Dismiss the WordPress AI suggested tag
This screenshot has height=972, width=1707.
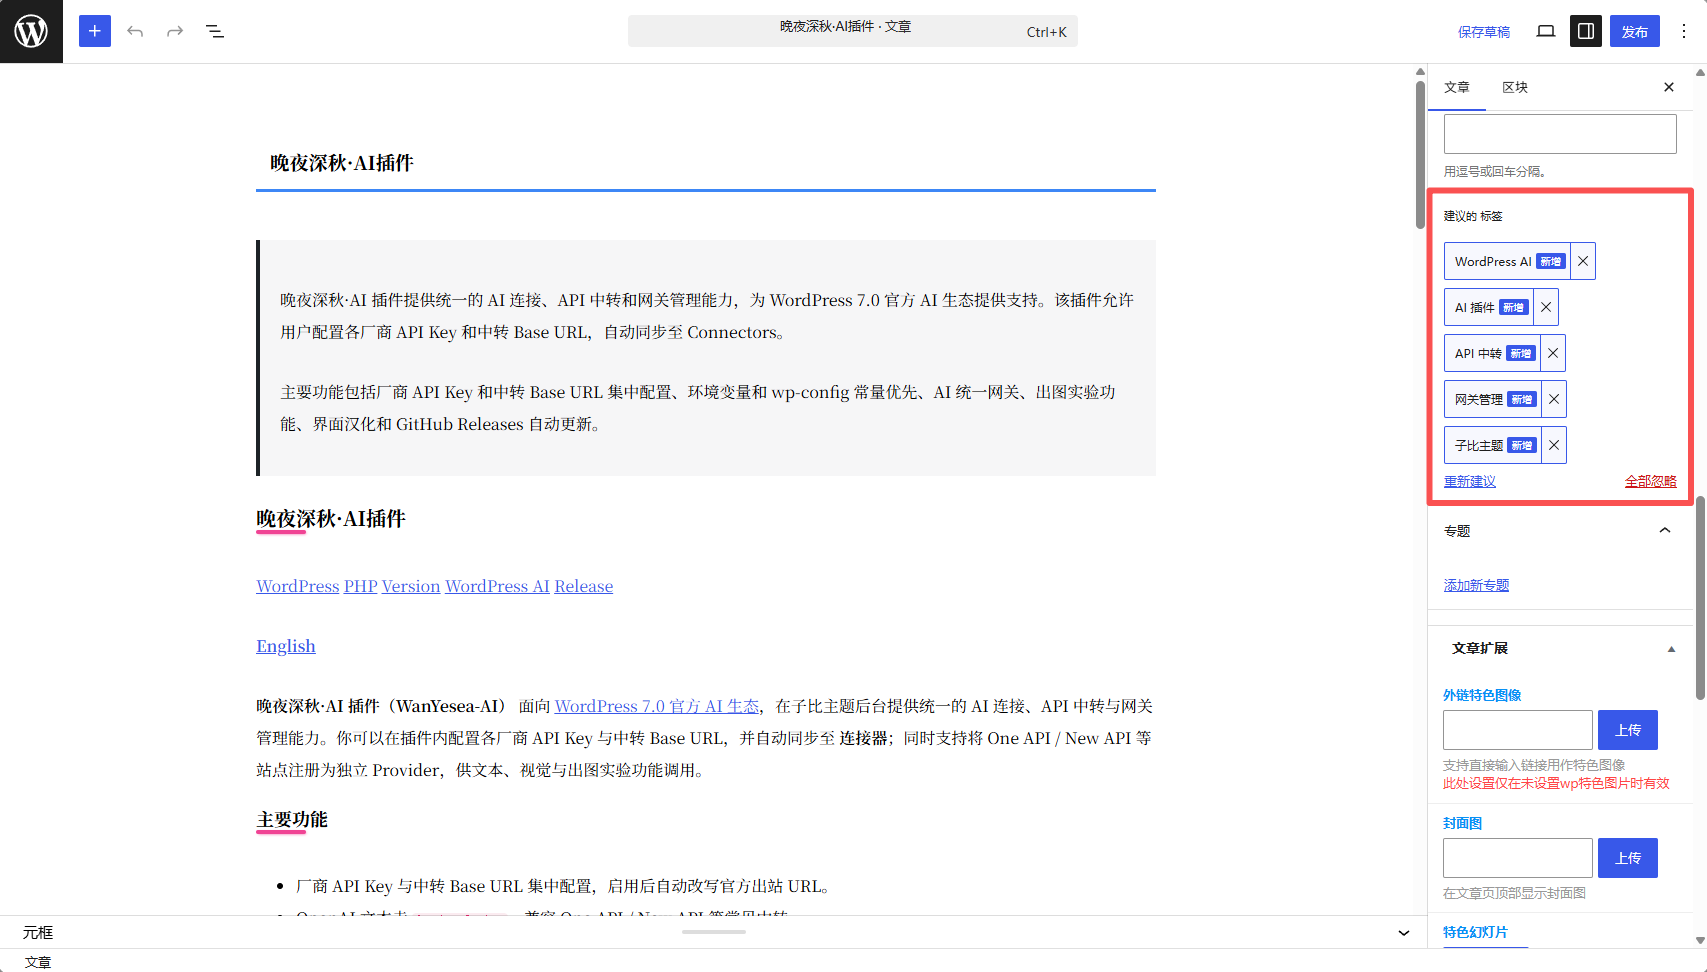click(1583, 261)
